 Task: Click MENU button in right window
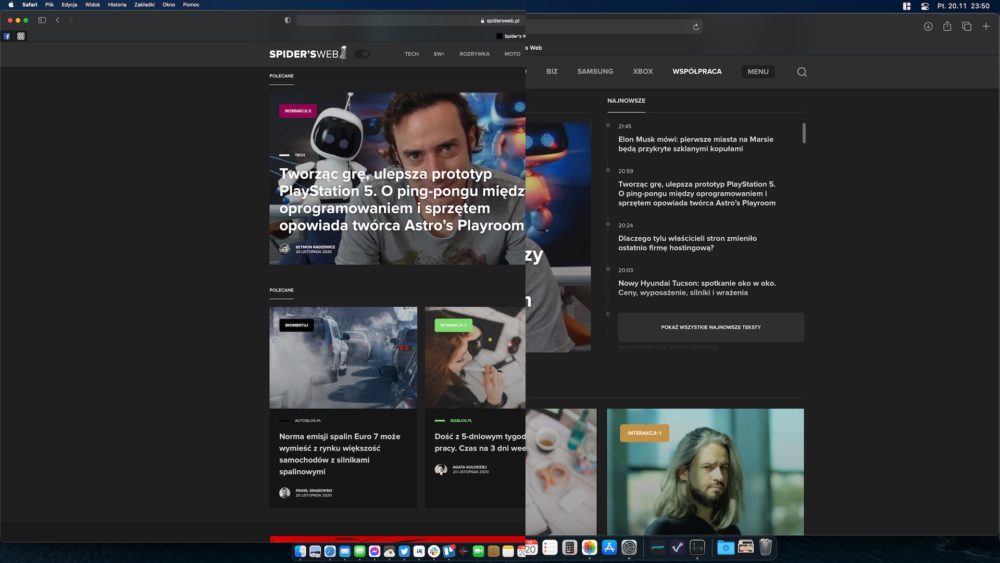pos(758,71)
